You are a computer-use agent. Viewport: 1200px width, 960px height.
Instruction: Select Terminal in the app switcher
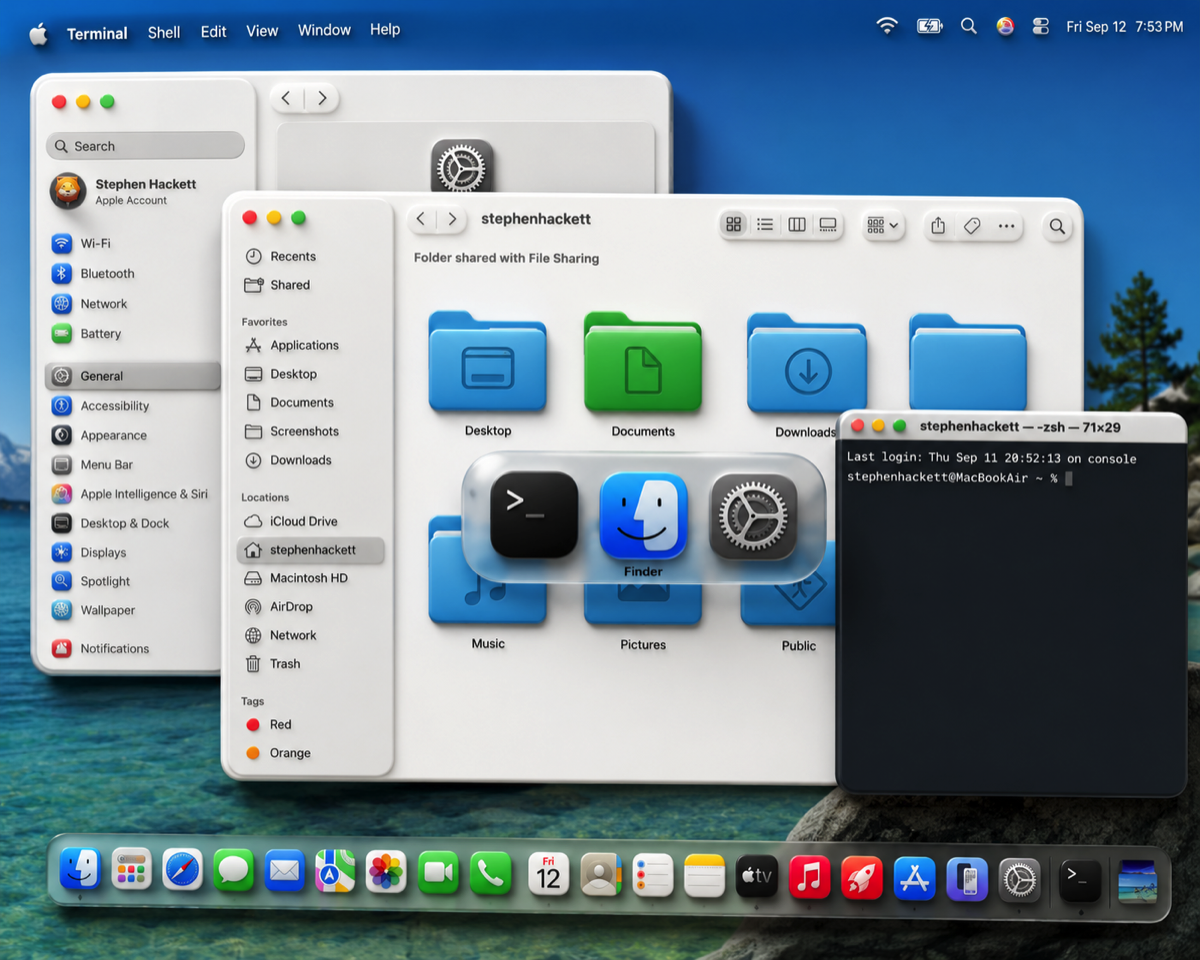pos(534,515)
